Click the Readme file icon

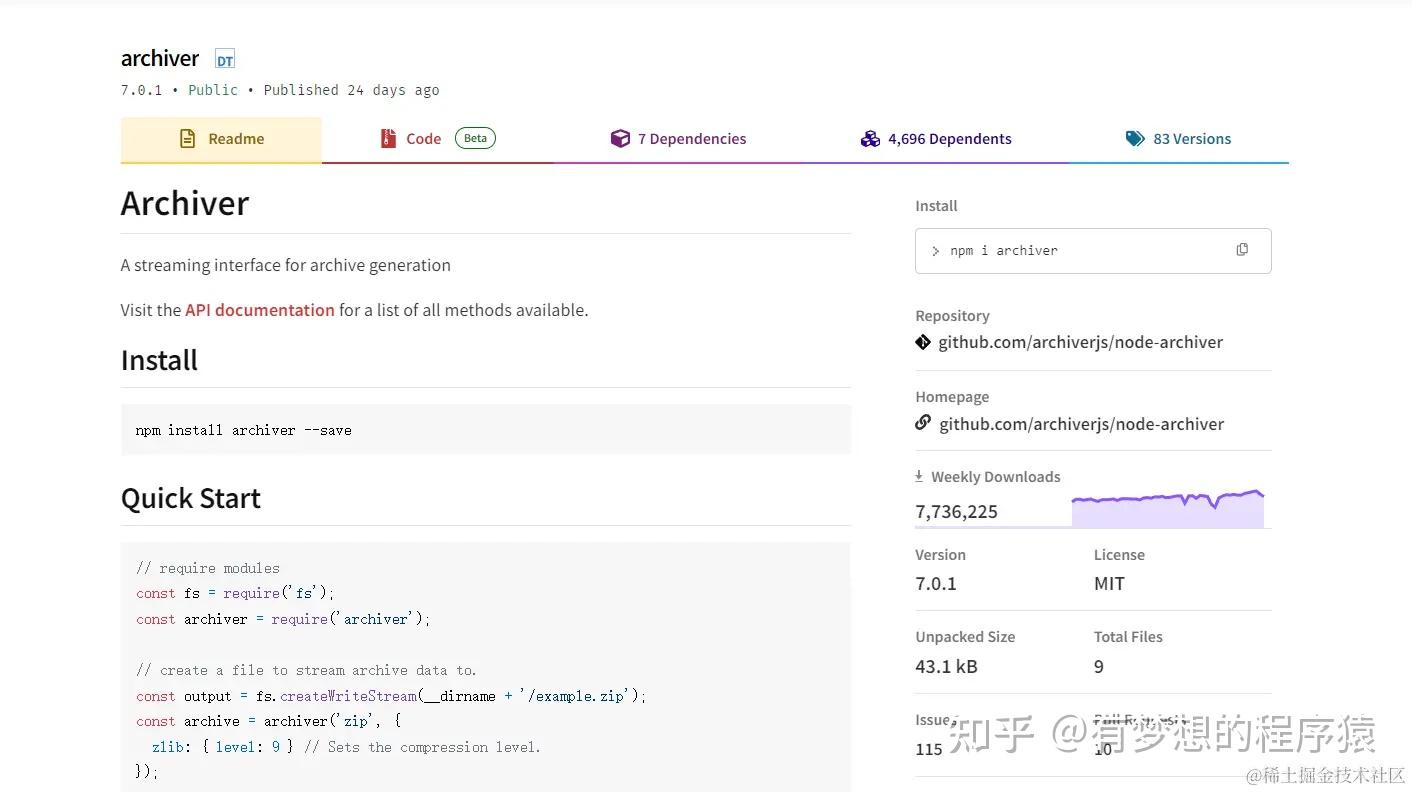[x=187, y=138]
